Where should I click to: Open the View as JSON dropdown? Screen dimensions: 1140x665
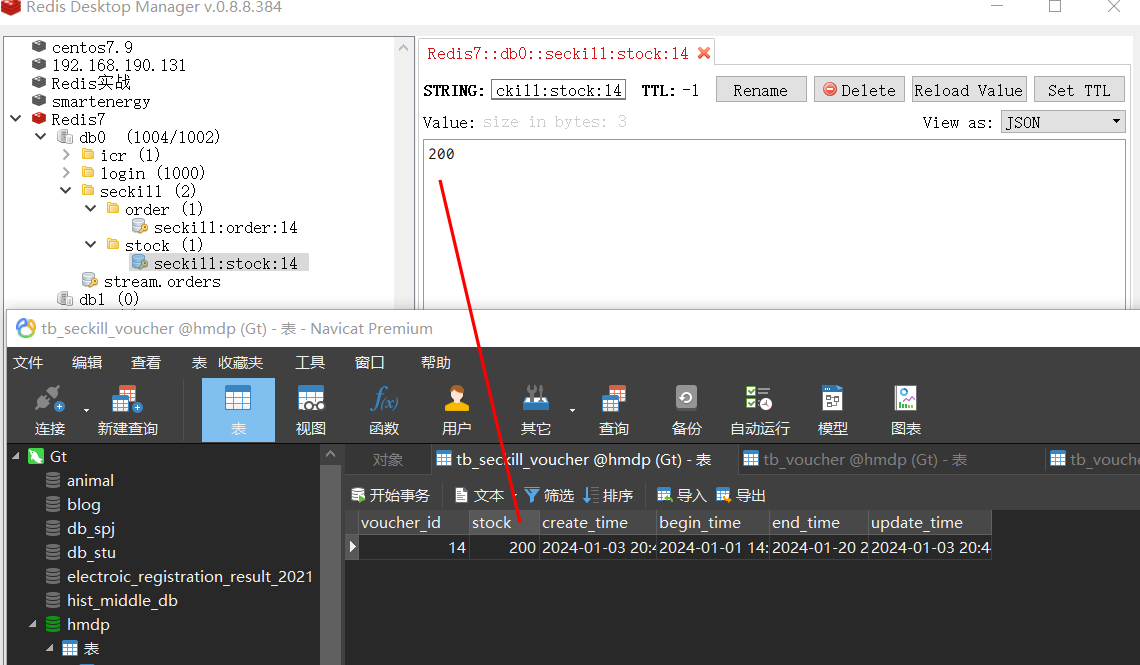point(1062,121)
